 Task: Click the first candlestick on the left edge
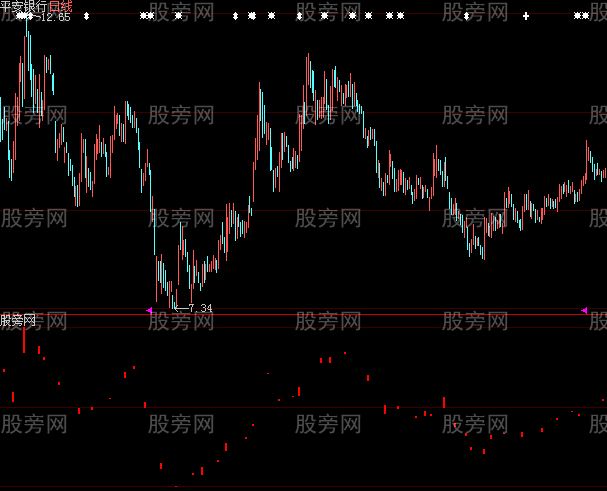pos(3,115)
